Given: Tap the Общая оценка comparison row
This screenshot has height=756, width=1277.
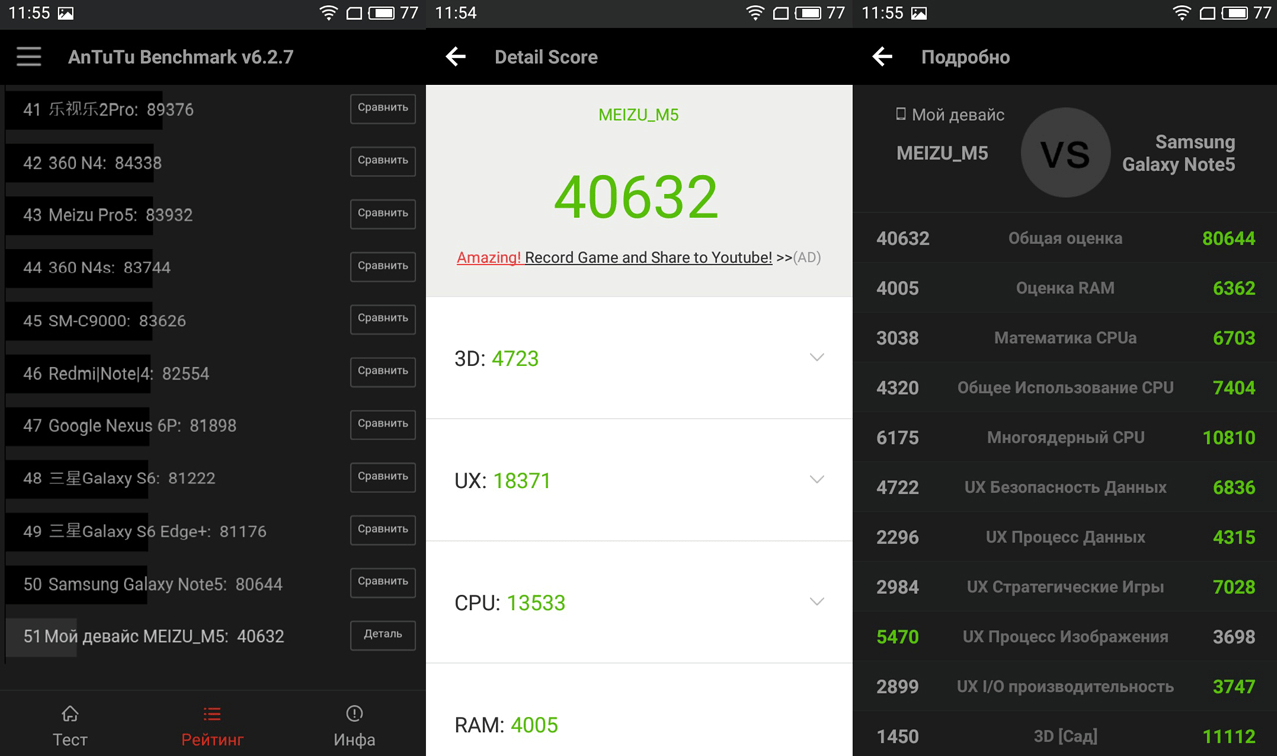Looking at the screenshot, I should point(1065,238).
